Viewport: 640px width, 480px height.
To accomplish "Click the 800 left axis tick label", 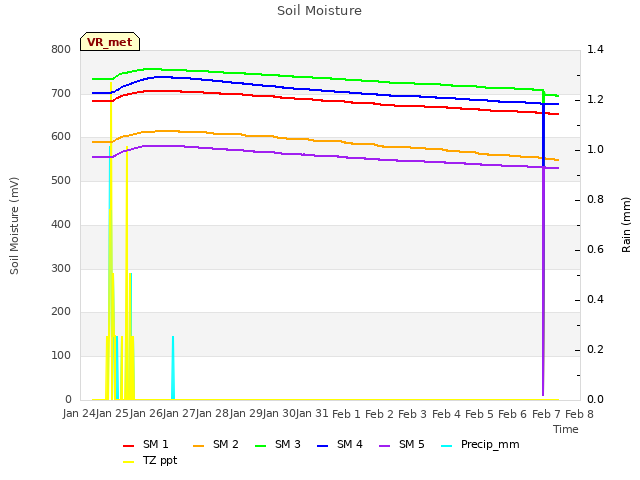I will click(x=61, y=49).
